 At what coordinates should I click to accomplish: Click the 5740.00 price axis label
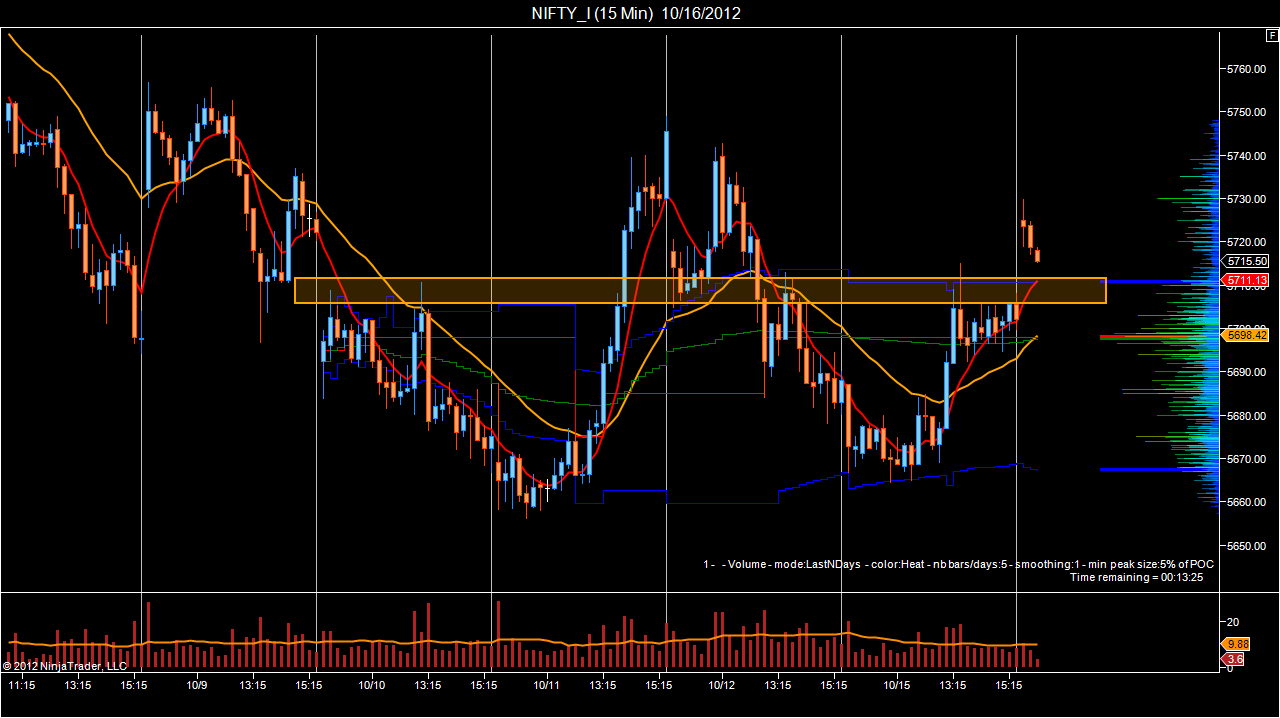pyautogui.click(x=1246, y=156)
